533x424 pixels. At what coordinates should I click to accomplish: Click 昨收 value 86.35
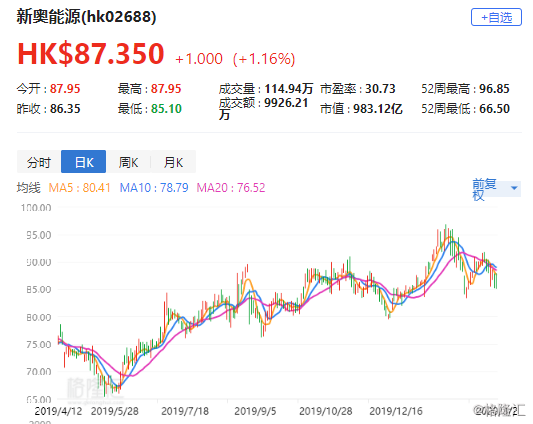coord(65,109)
